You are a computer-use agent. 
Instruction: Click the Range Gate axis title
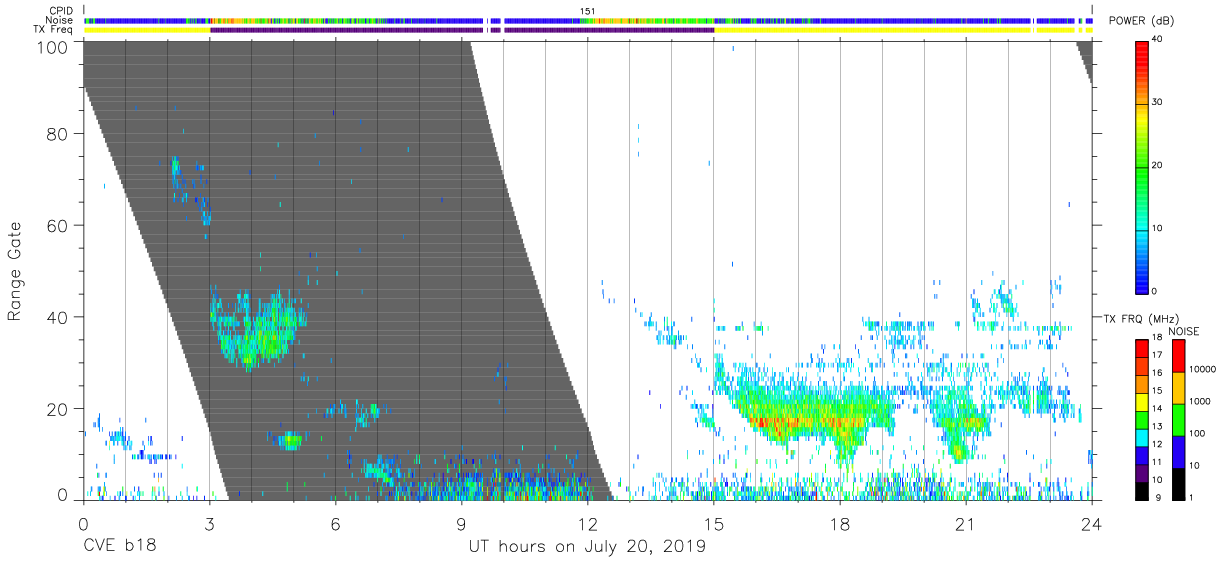tap(16, 270)
